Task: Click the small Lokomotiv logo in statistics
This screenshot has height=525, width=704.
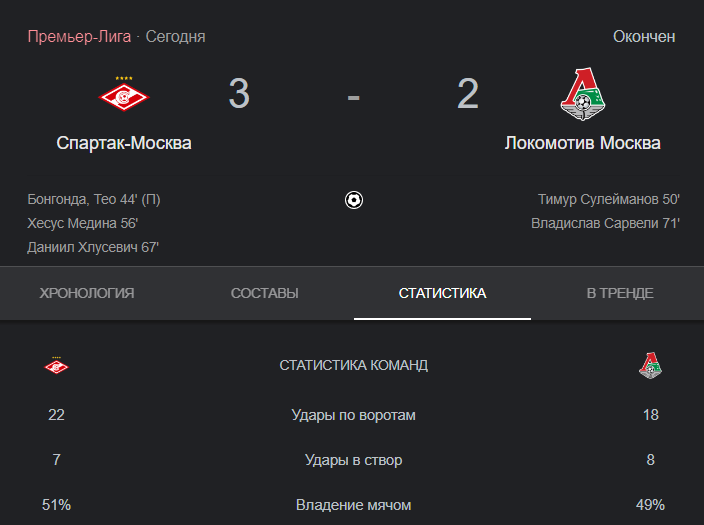Action: [x=651, y=366]
